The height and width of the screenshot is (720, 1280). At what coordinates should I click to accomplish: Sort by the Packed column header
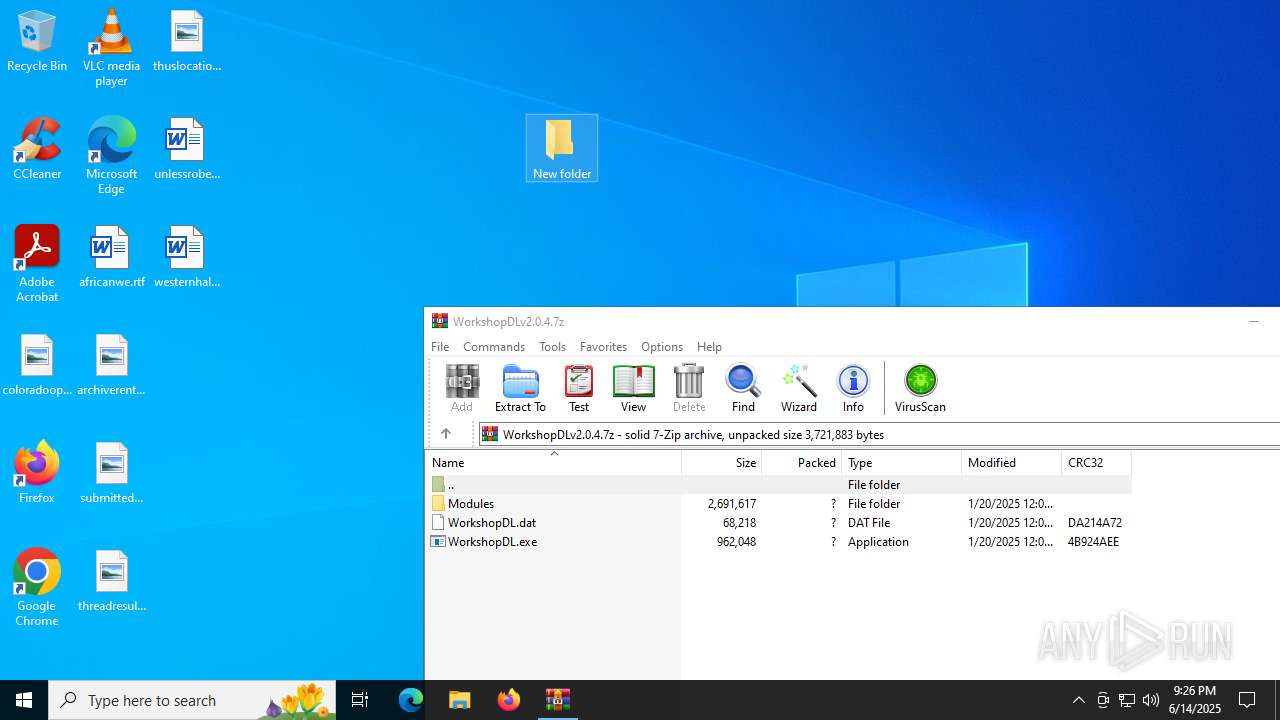[x=802, y=462]
